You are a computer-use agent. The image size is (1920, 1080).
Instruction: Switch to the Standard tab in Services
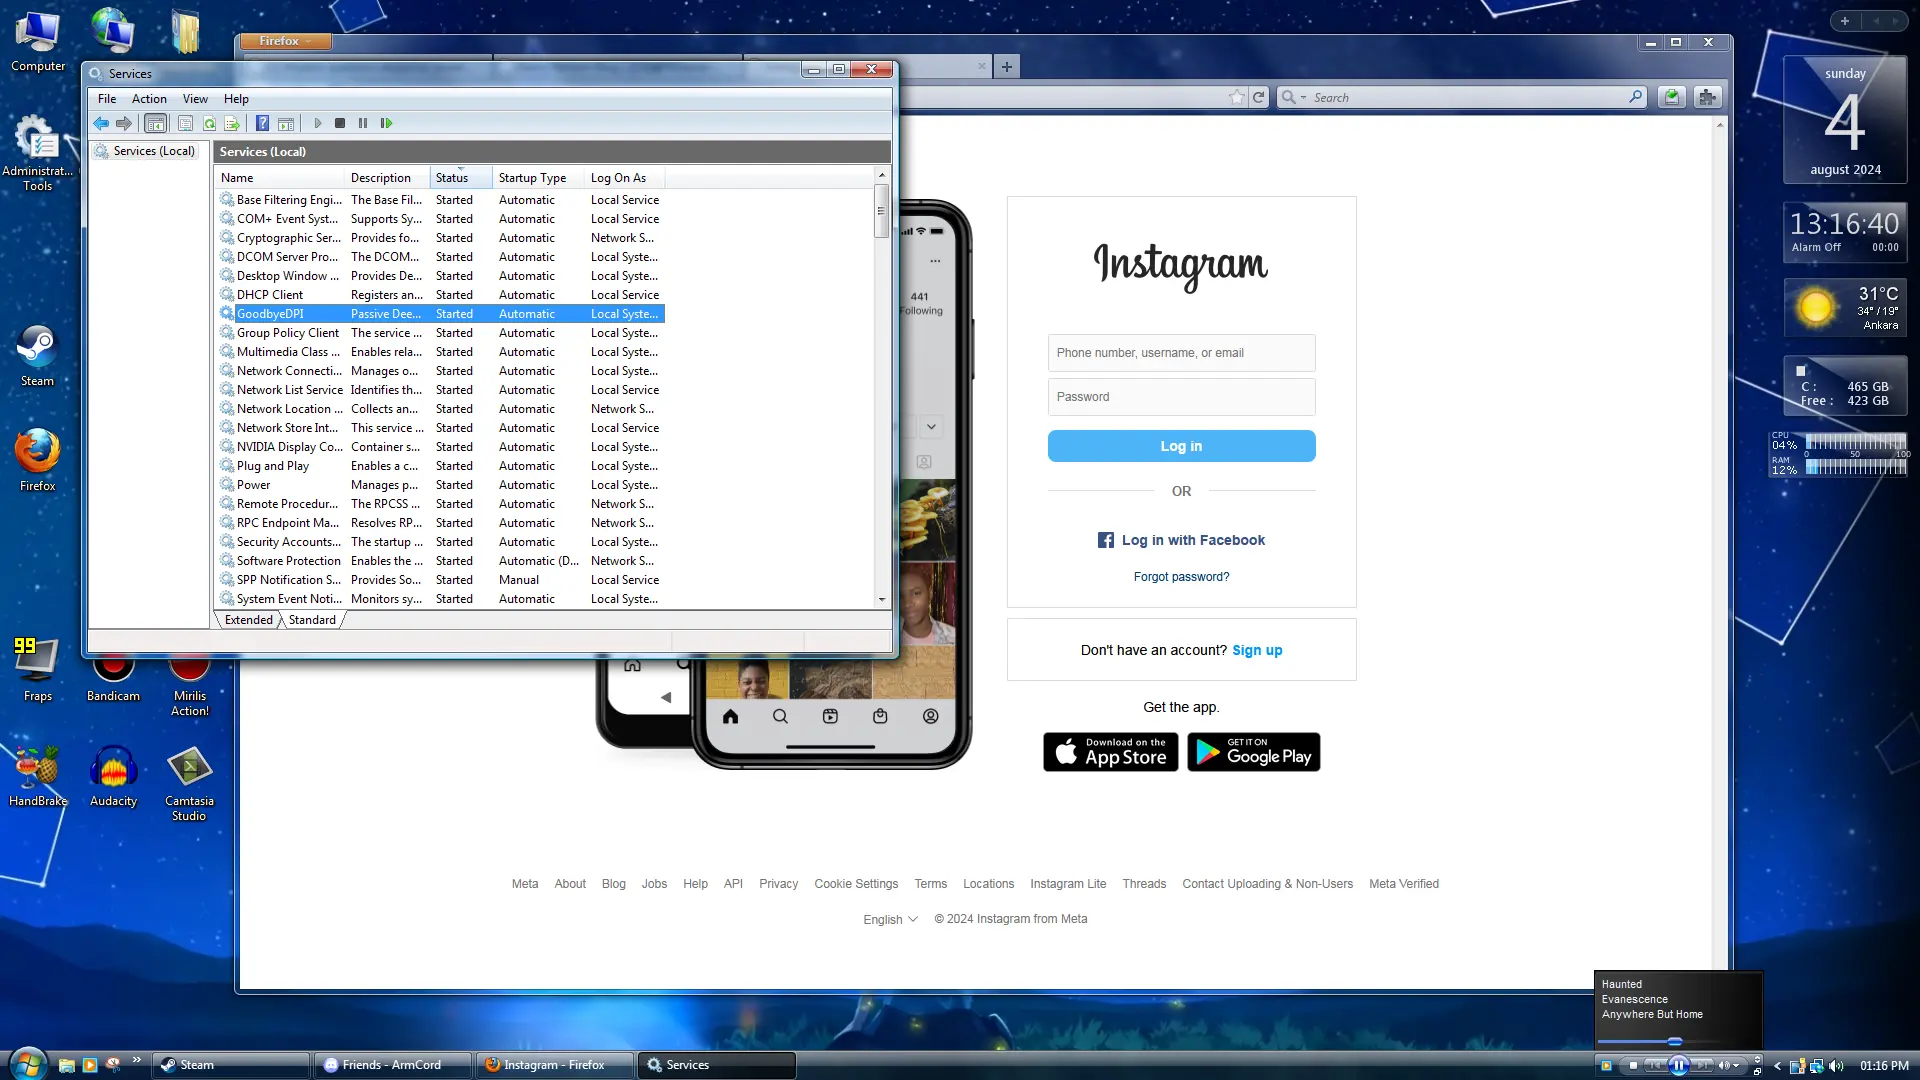click(312, 620)
